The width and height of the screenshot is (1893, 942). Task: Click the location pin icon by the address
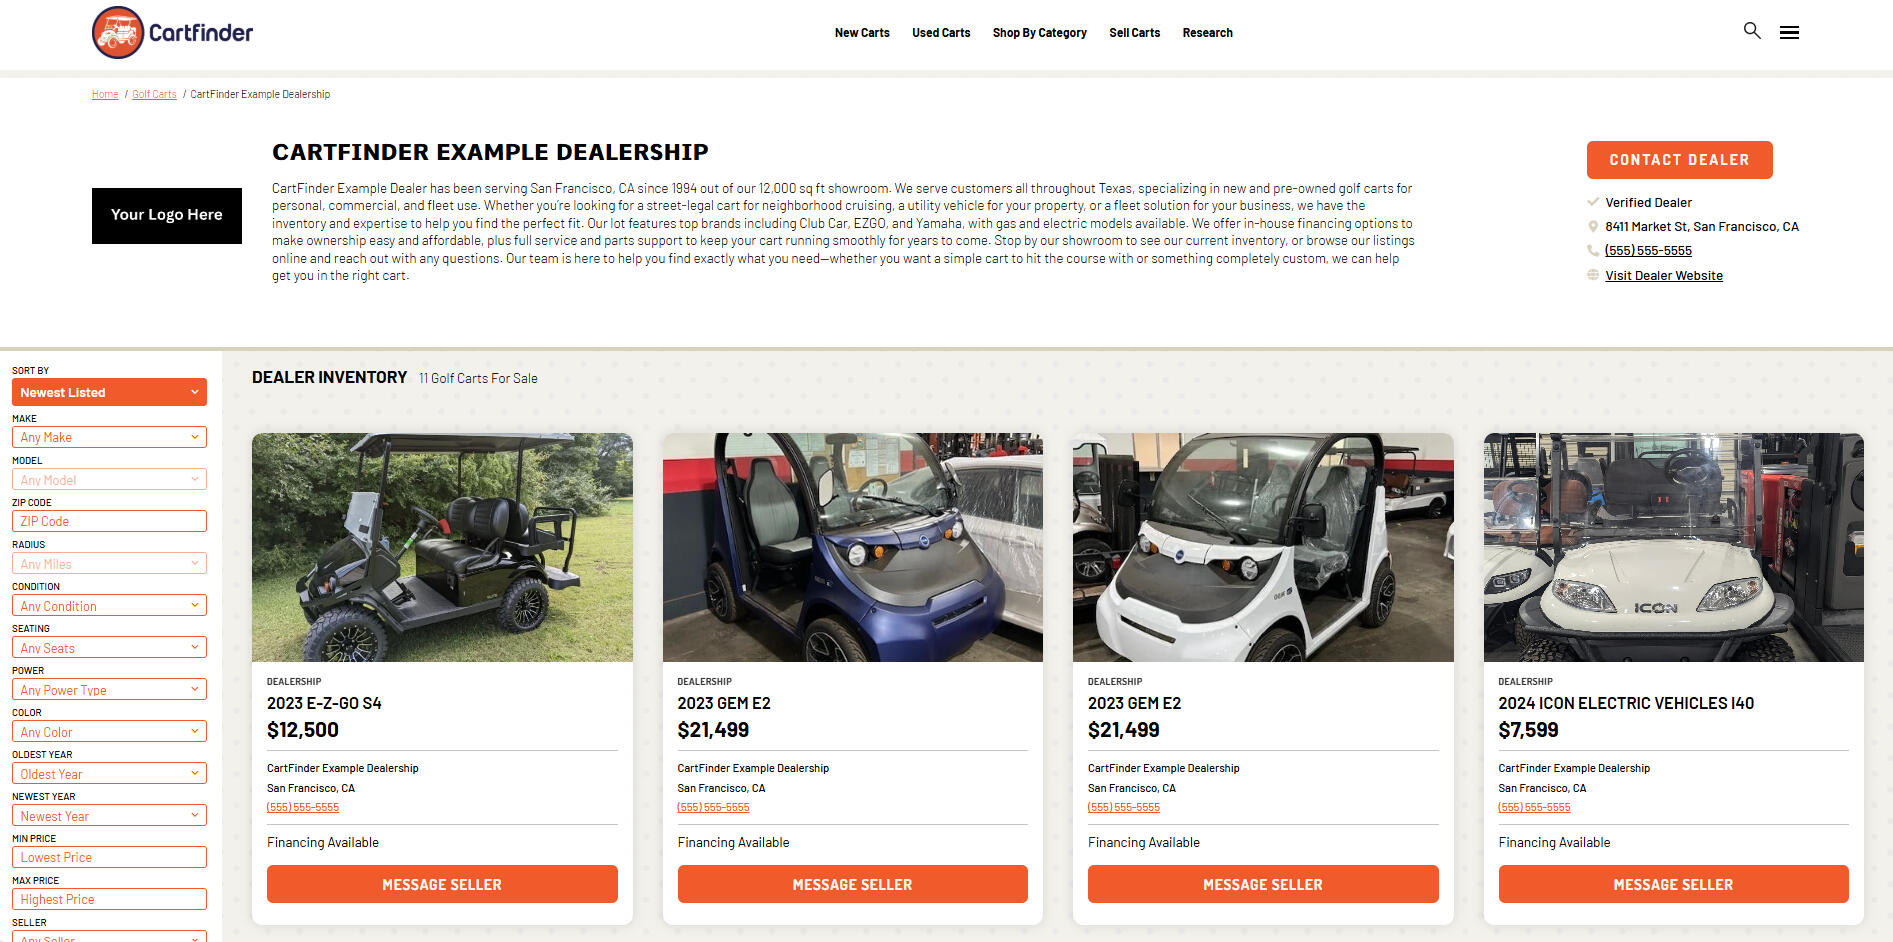point(1593,227)
